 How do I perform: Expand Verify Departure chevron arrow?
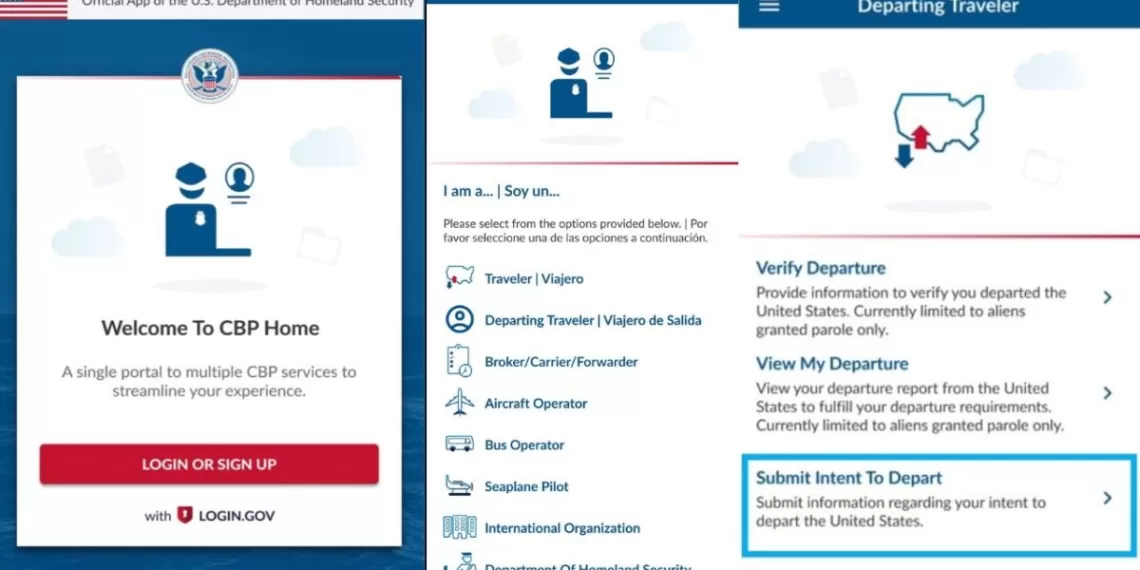point(1107,297)
